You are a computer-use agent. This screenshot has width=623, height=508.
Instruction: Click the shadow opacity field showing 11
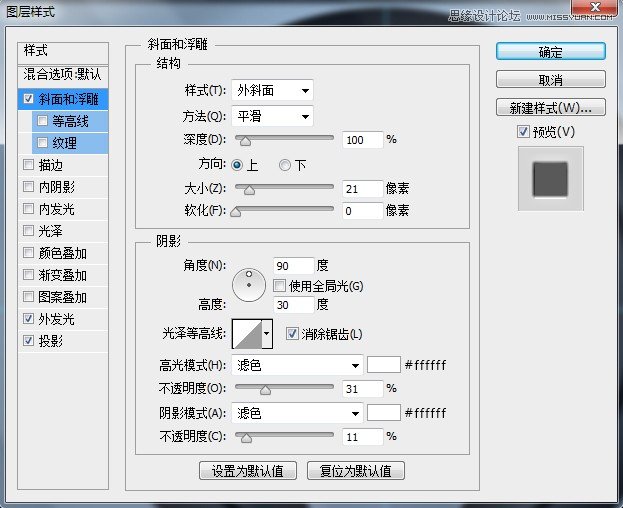[362, 437]
